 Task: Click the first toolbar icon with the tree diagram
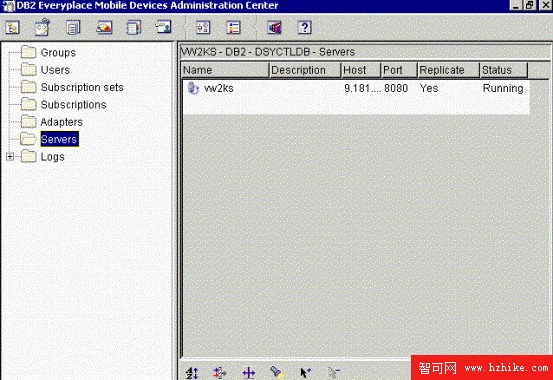[12, 28]
